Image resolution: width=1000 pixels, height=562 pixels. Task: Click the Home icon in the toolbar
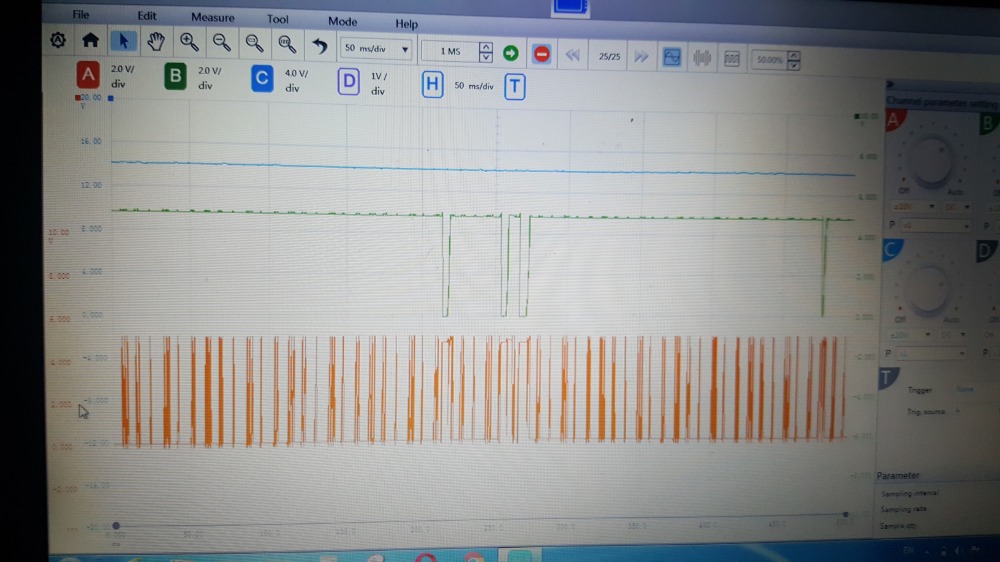(x=90, y=41)
